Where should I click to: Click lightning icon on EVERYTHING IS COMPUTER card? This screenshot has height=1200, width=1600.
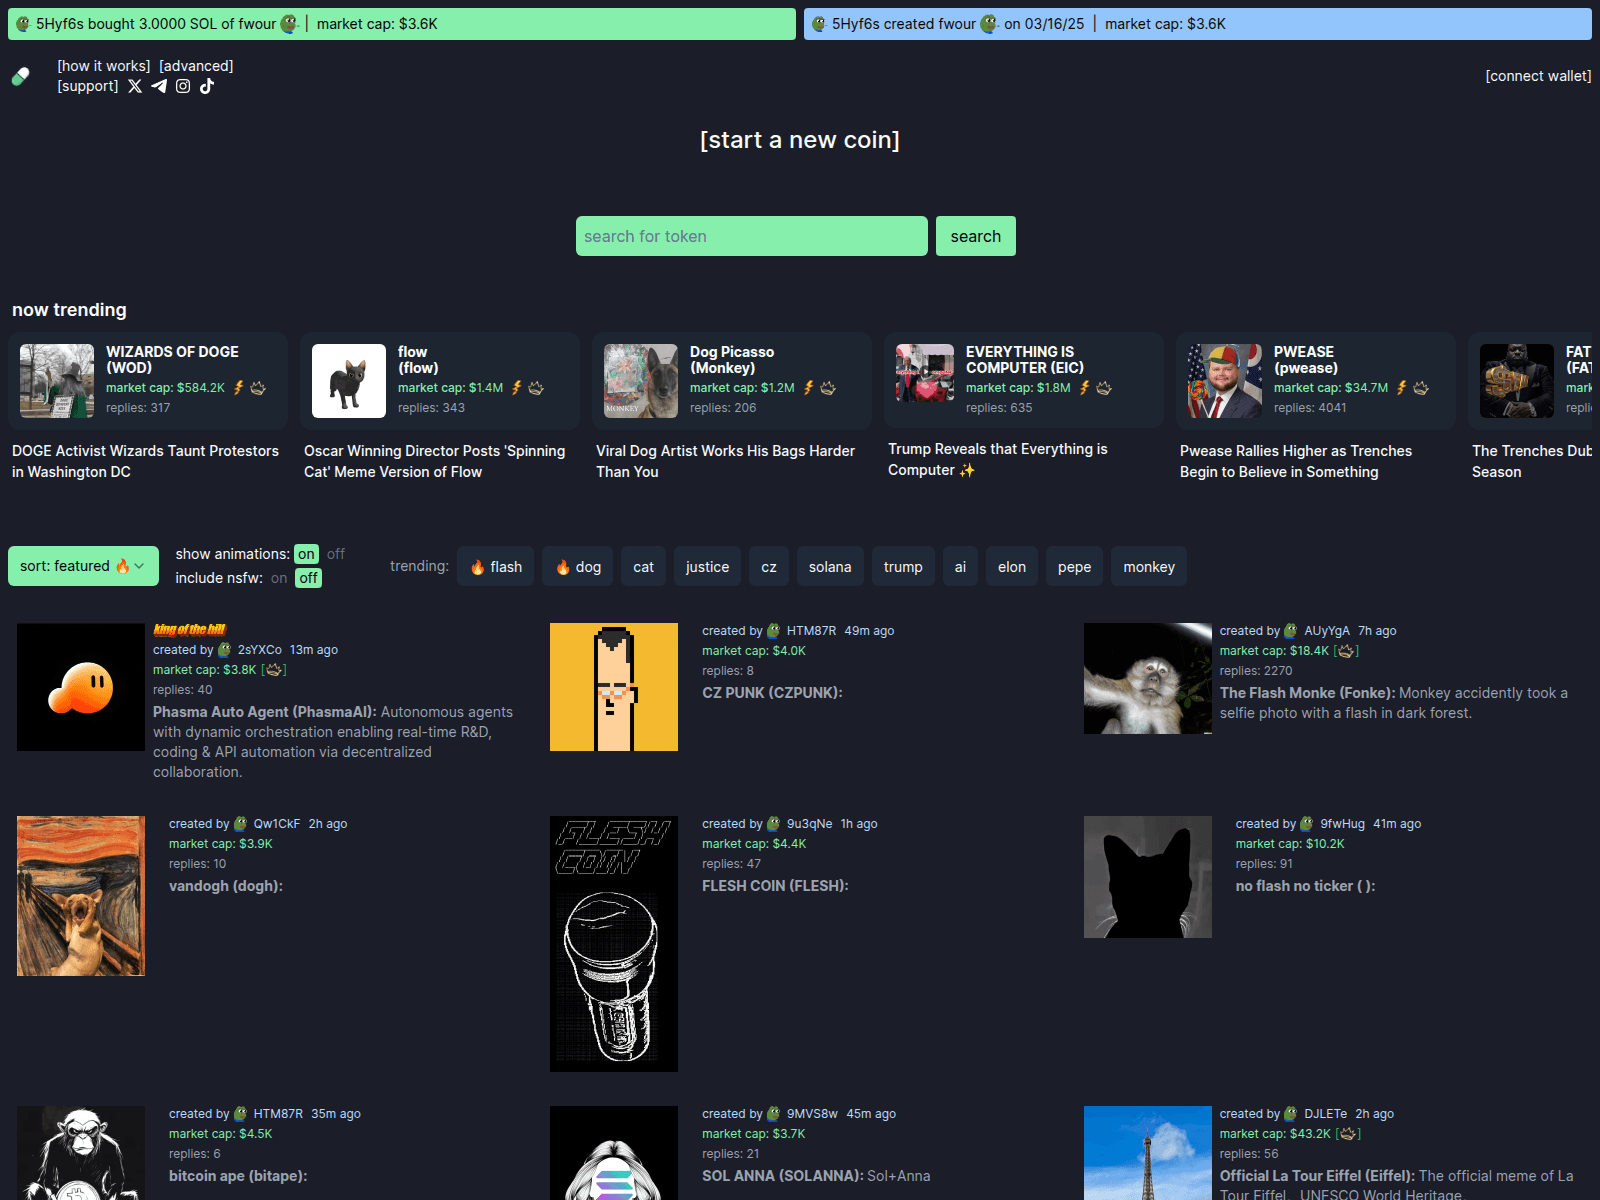[1085, 388]
